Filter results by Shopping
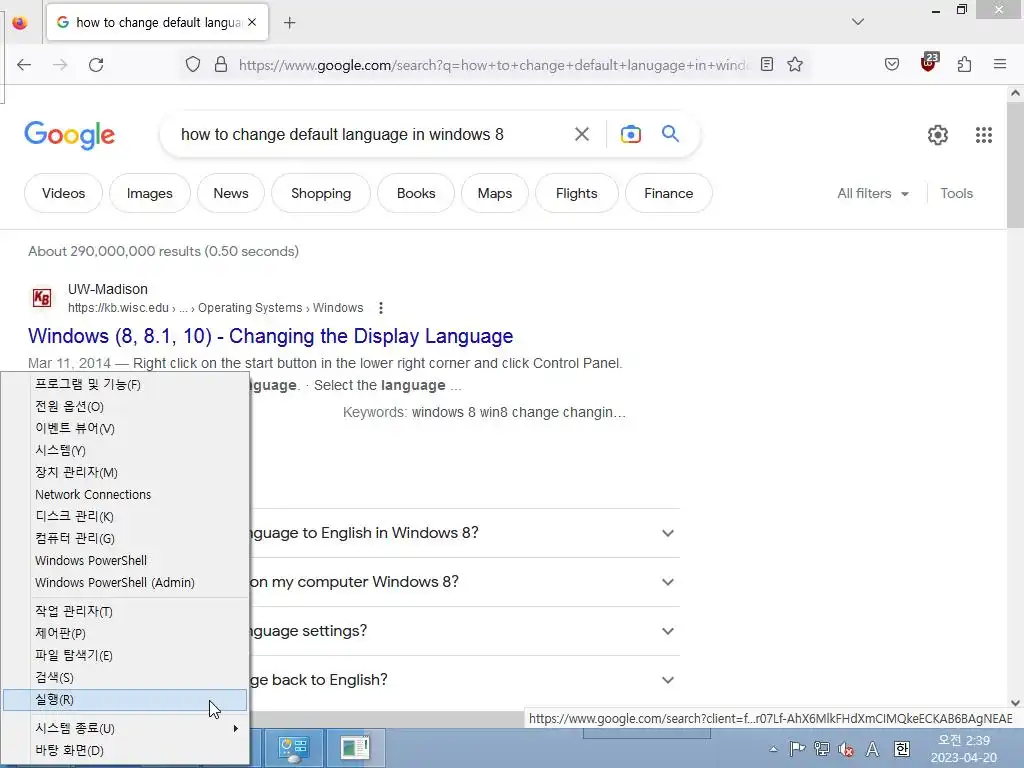 (321, 193)
